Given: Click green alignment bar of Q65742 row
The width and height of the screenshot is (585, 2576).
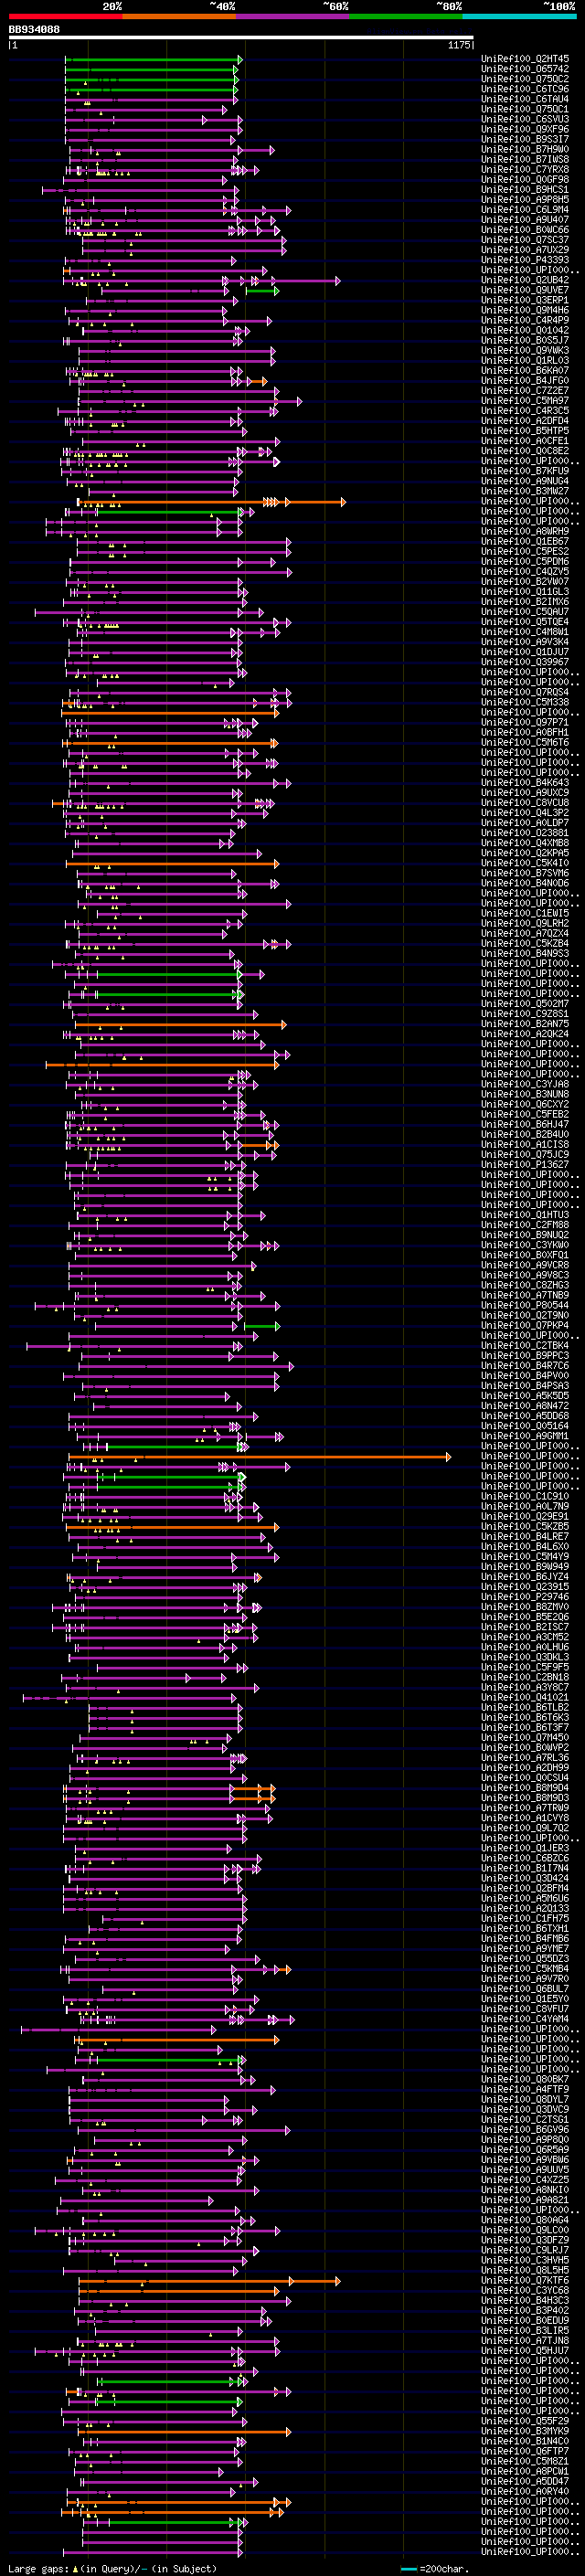Looking at the screenshot, I should point(151,70).
